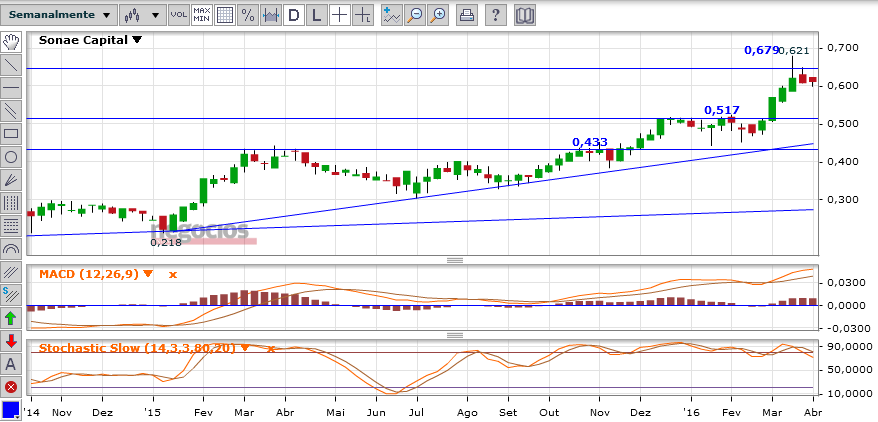Click the 0,679 high price label
Image resolution: width=878 pixels, height=422 pixels.
[x=761, y=50]
